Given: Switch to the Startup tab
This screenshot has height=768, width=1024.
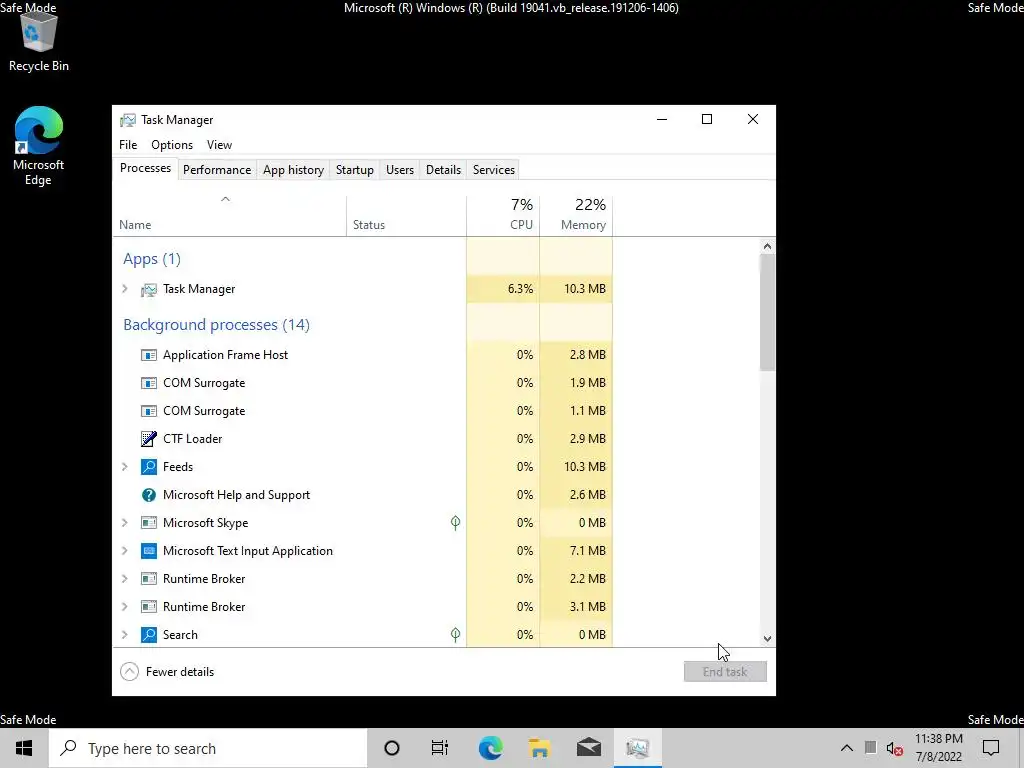Looking at the screenshot, I should 355,170.
